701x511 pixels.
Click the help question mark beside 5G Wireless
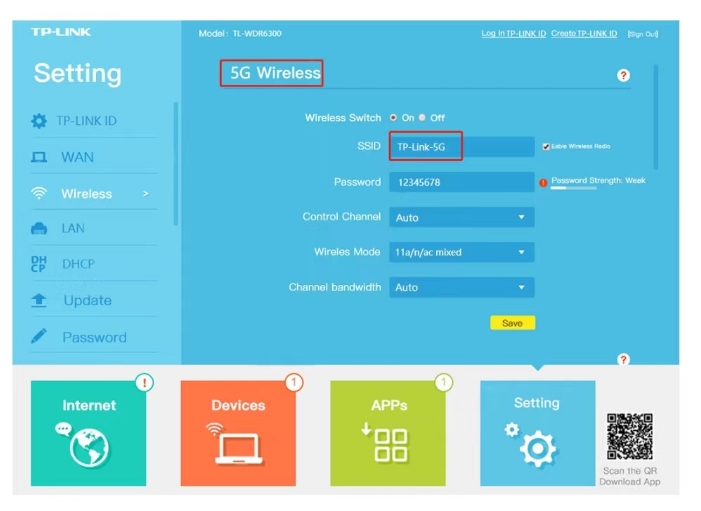tap(623, 75)
